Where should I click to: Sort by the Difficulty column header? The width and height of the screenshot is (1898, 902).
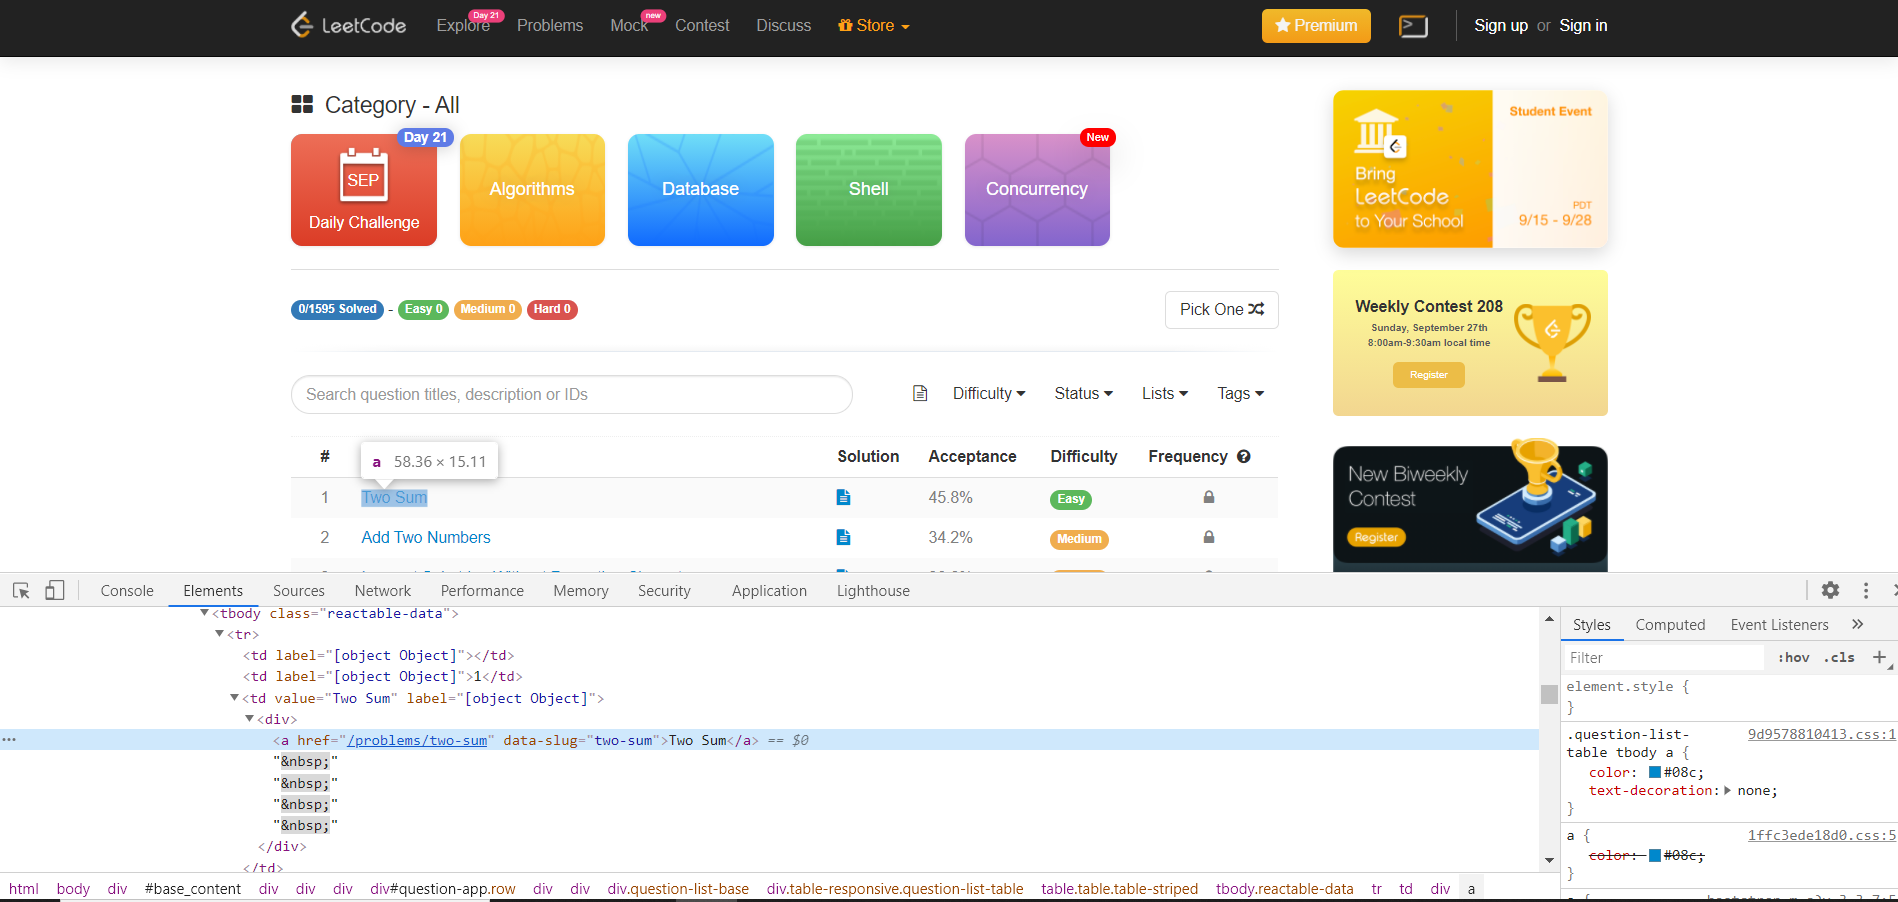[1084, 457]
